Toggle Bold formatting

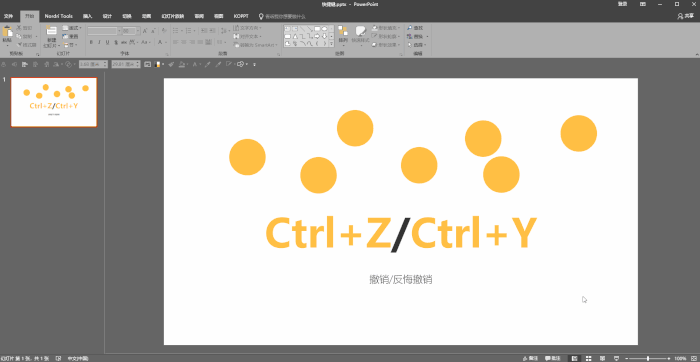coord(91,42)
